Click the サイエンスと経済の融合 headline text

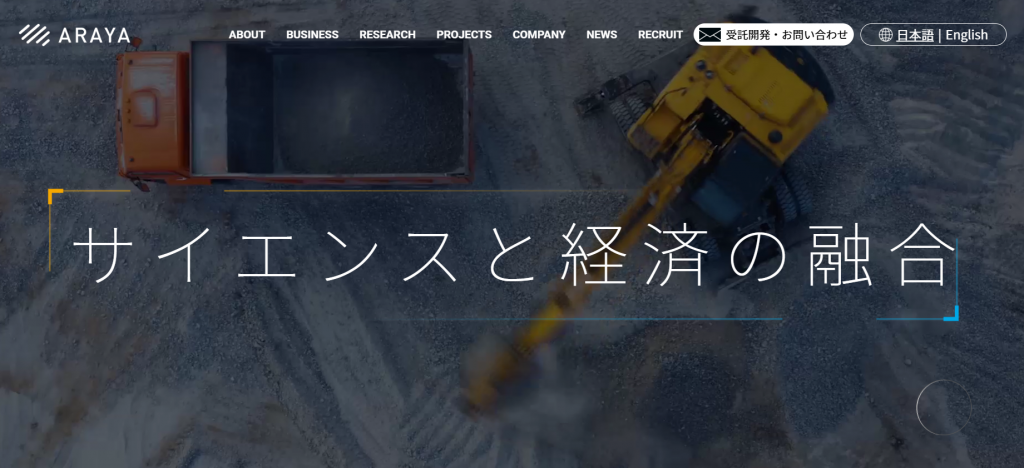508,255
